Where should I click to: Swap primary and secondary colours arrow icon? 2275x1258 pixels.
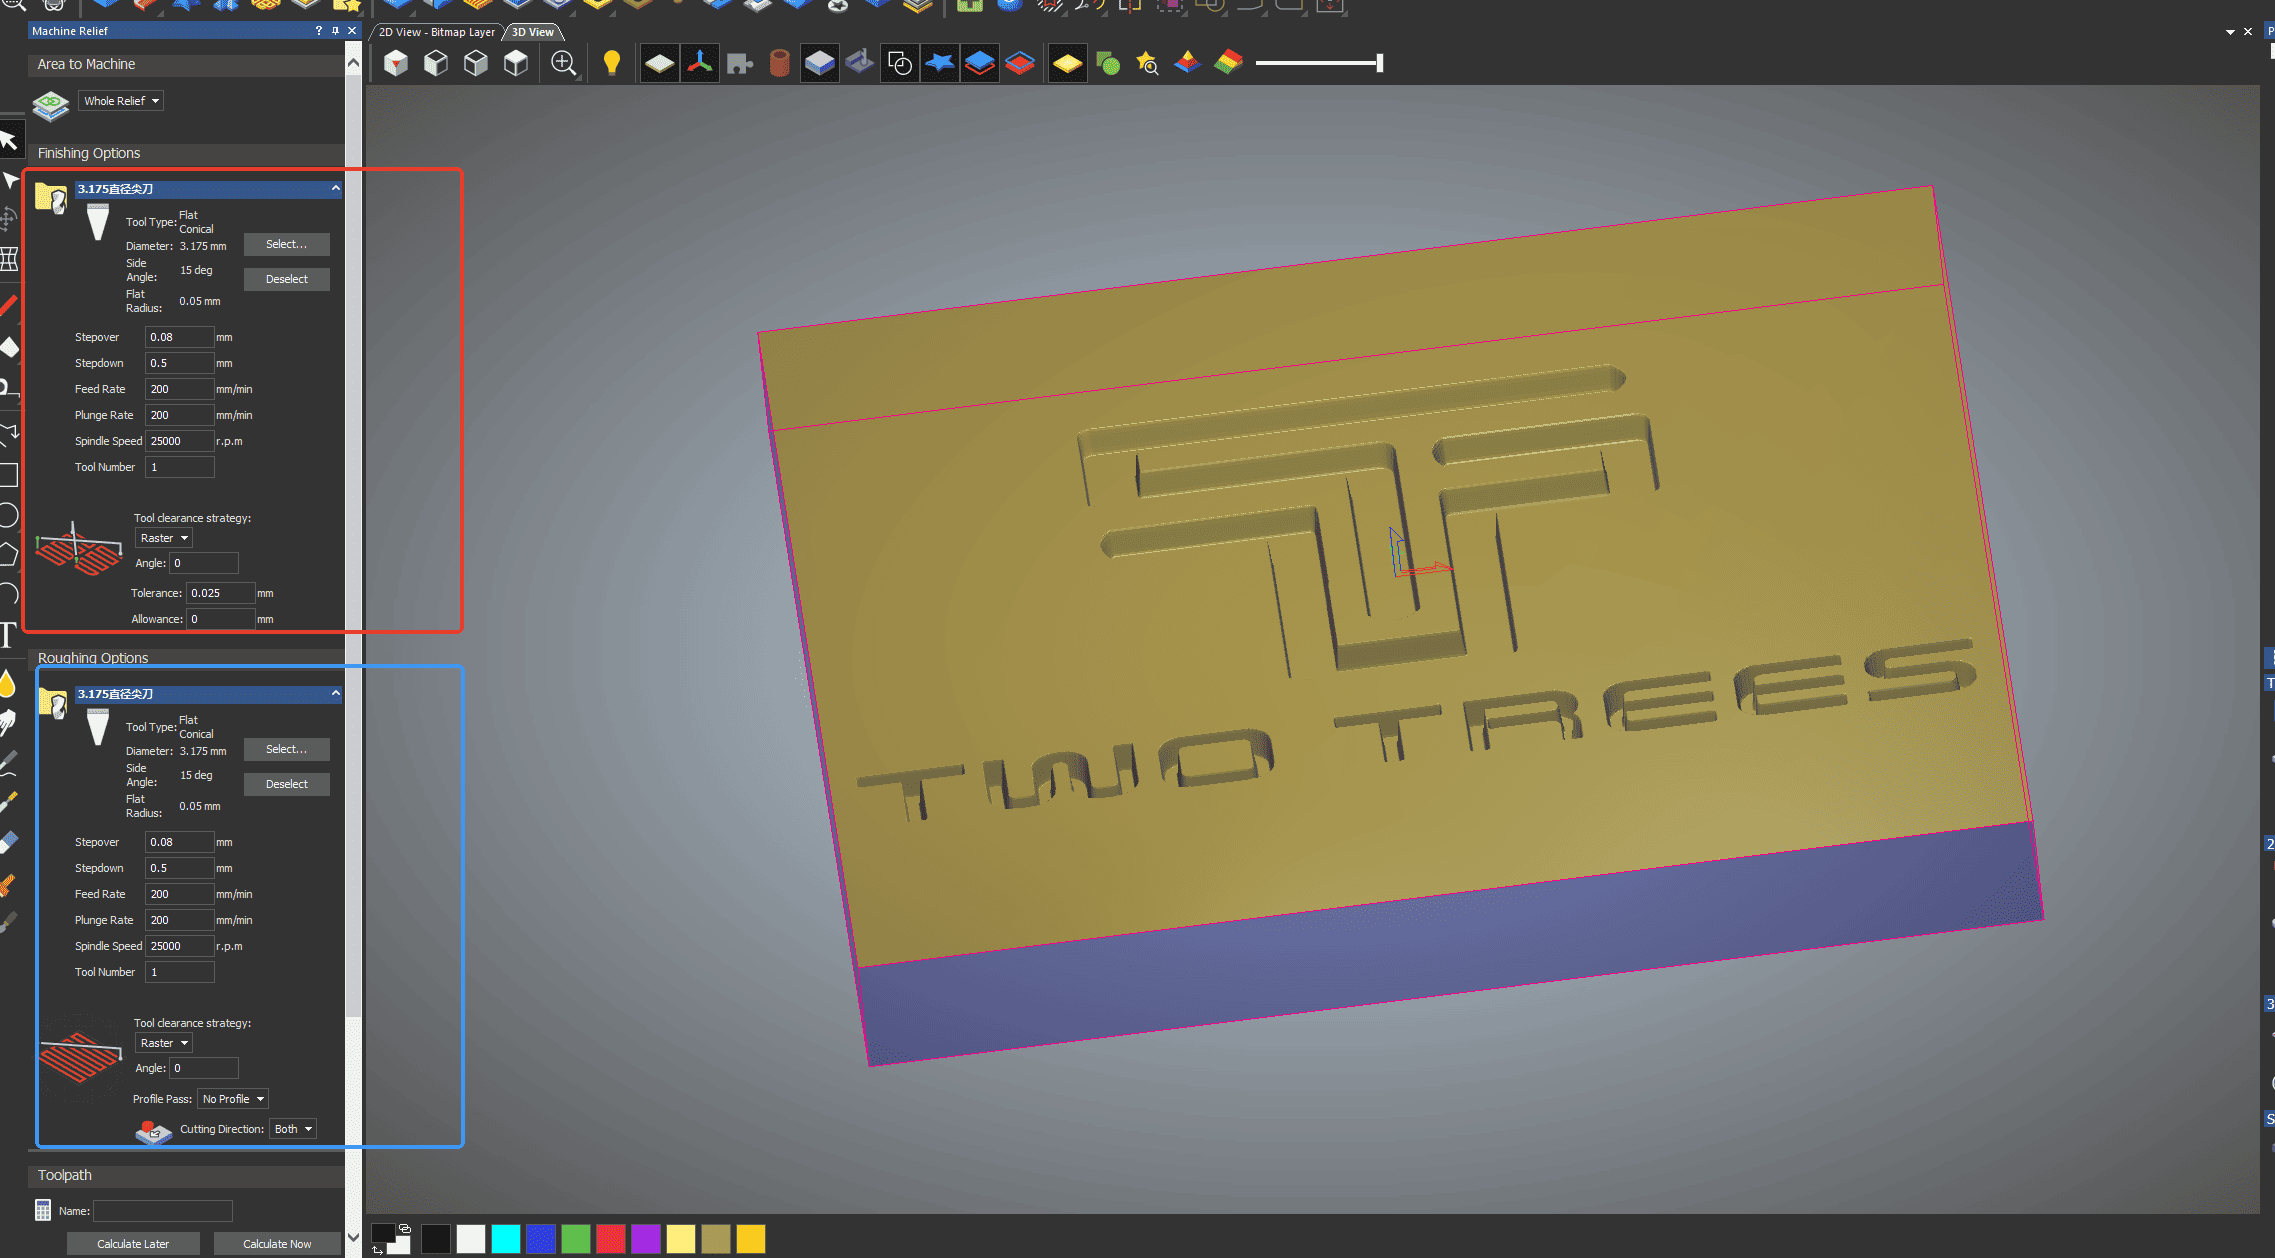tap(377, 1250)
